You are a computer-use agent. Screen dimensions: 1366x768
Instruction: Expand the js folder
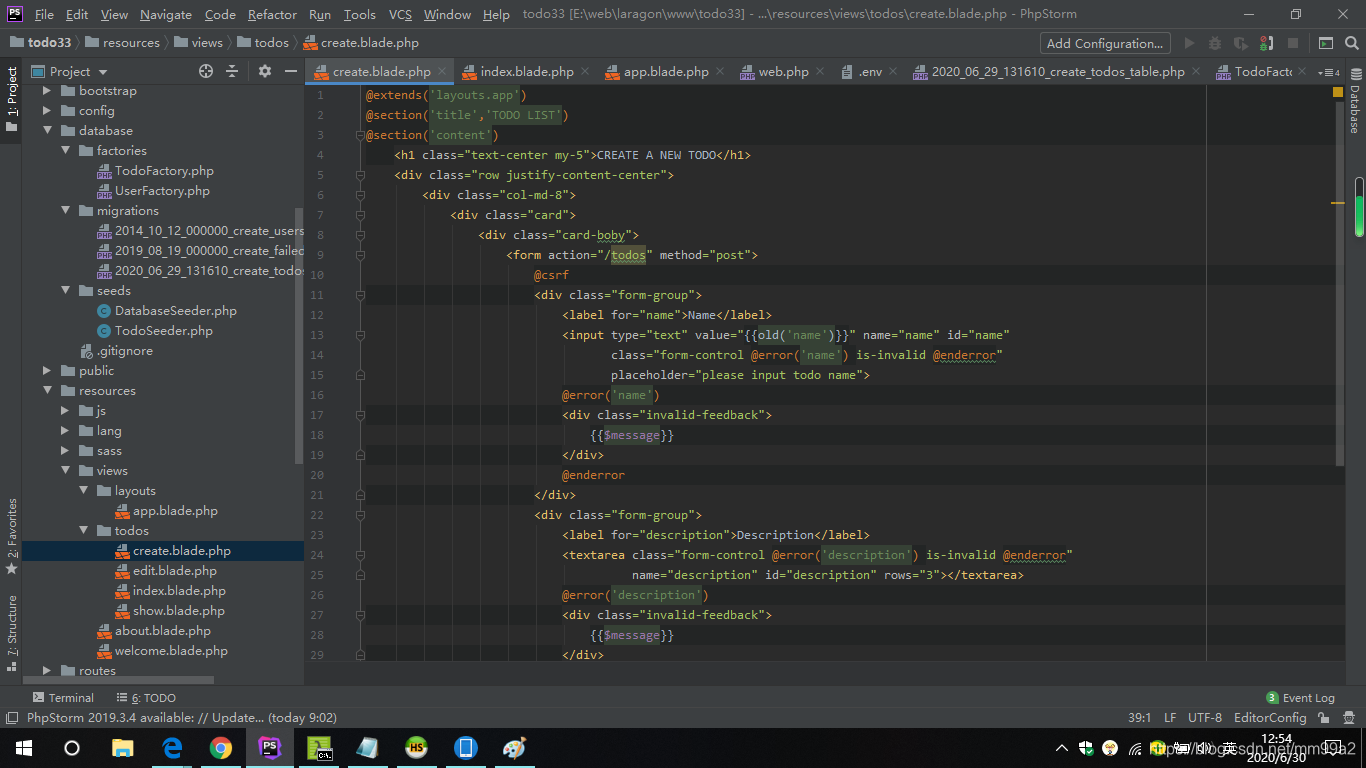65,411
